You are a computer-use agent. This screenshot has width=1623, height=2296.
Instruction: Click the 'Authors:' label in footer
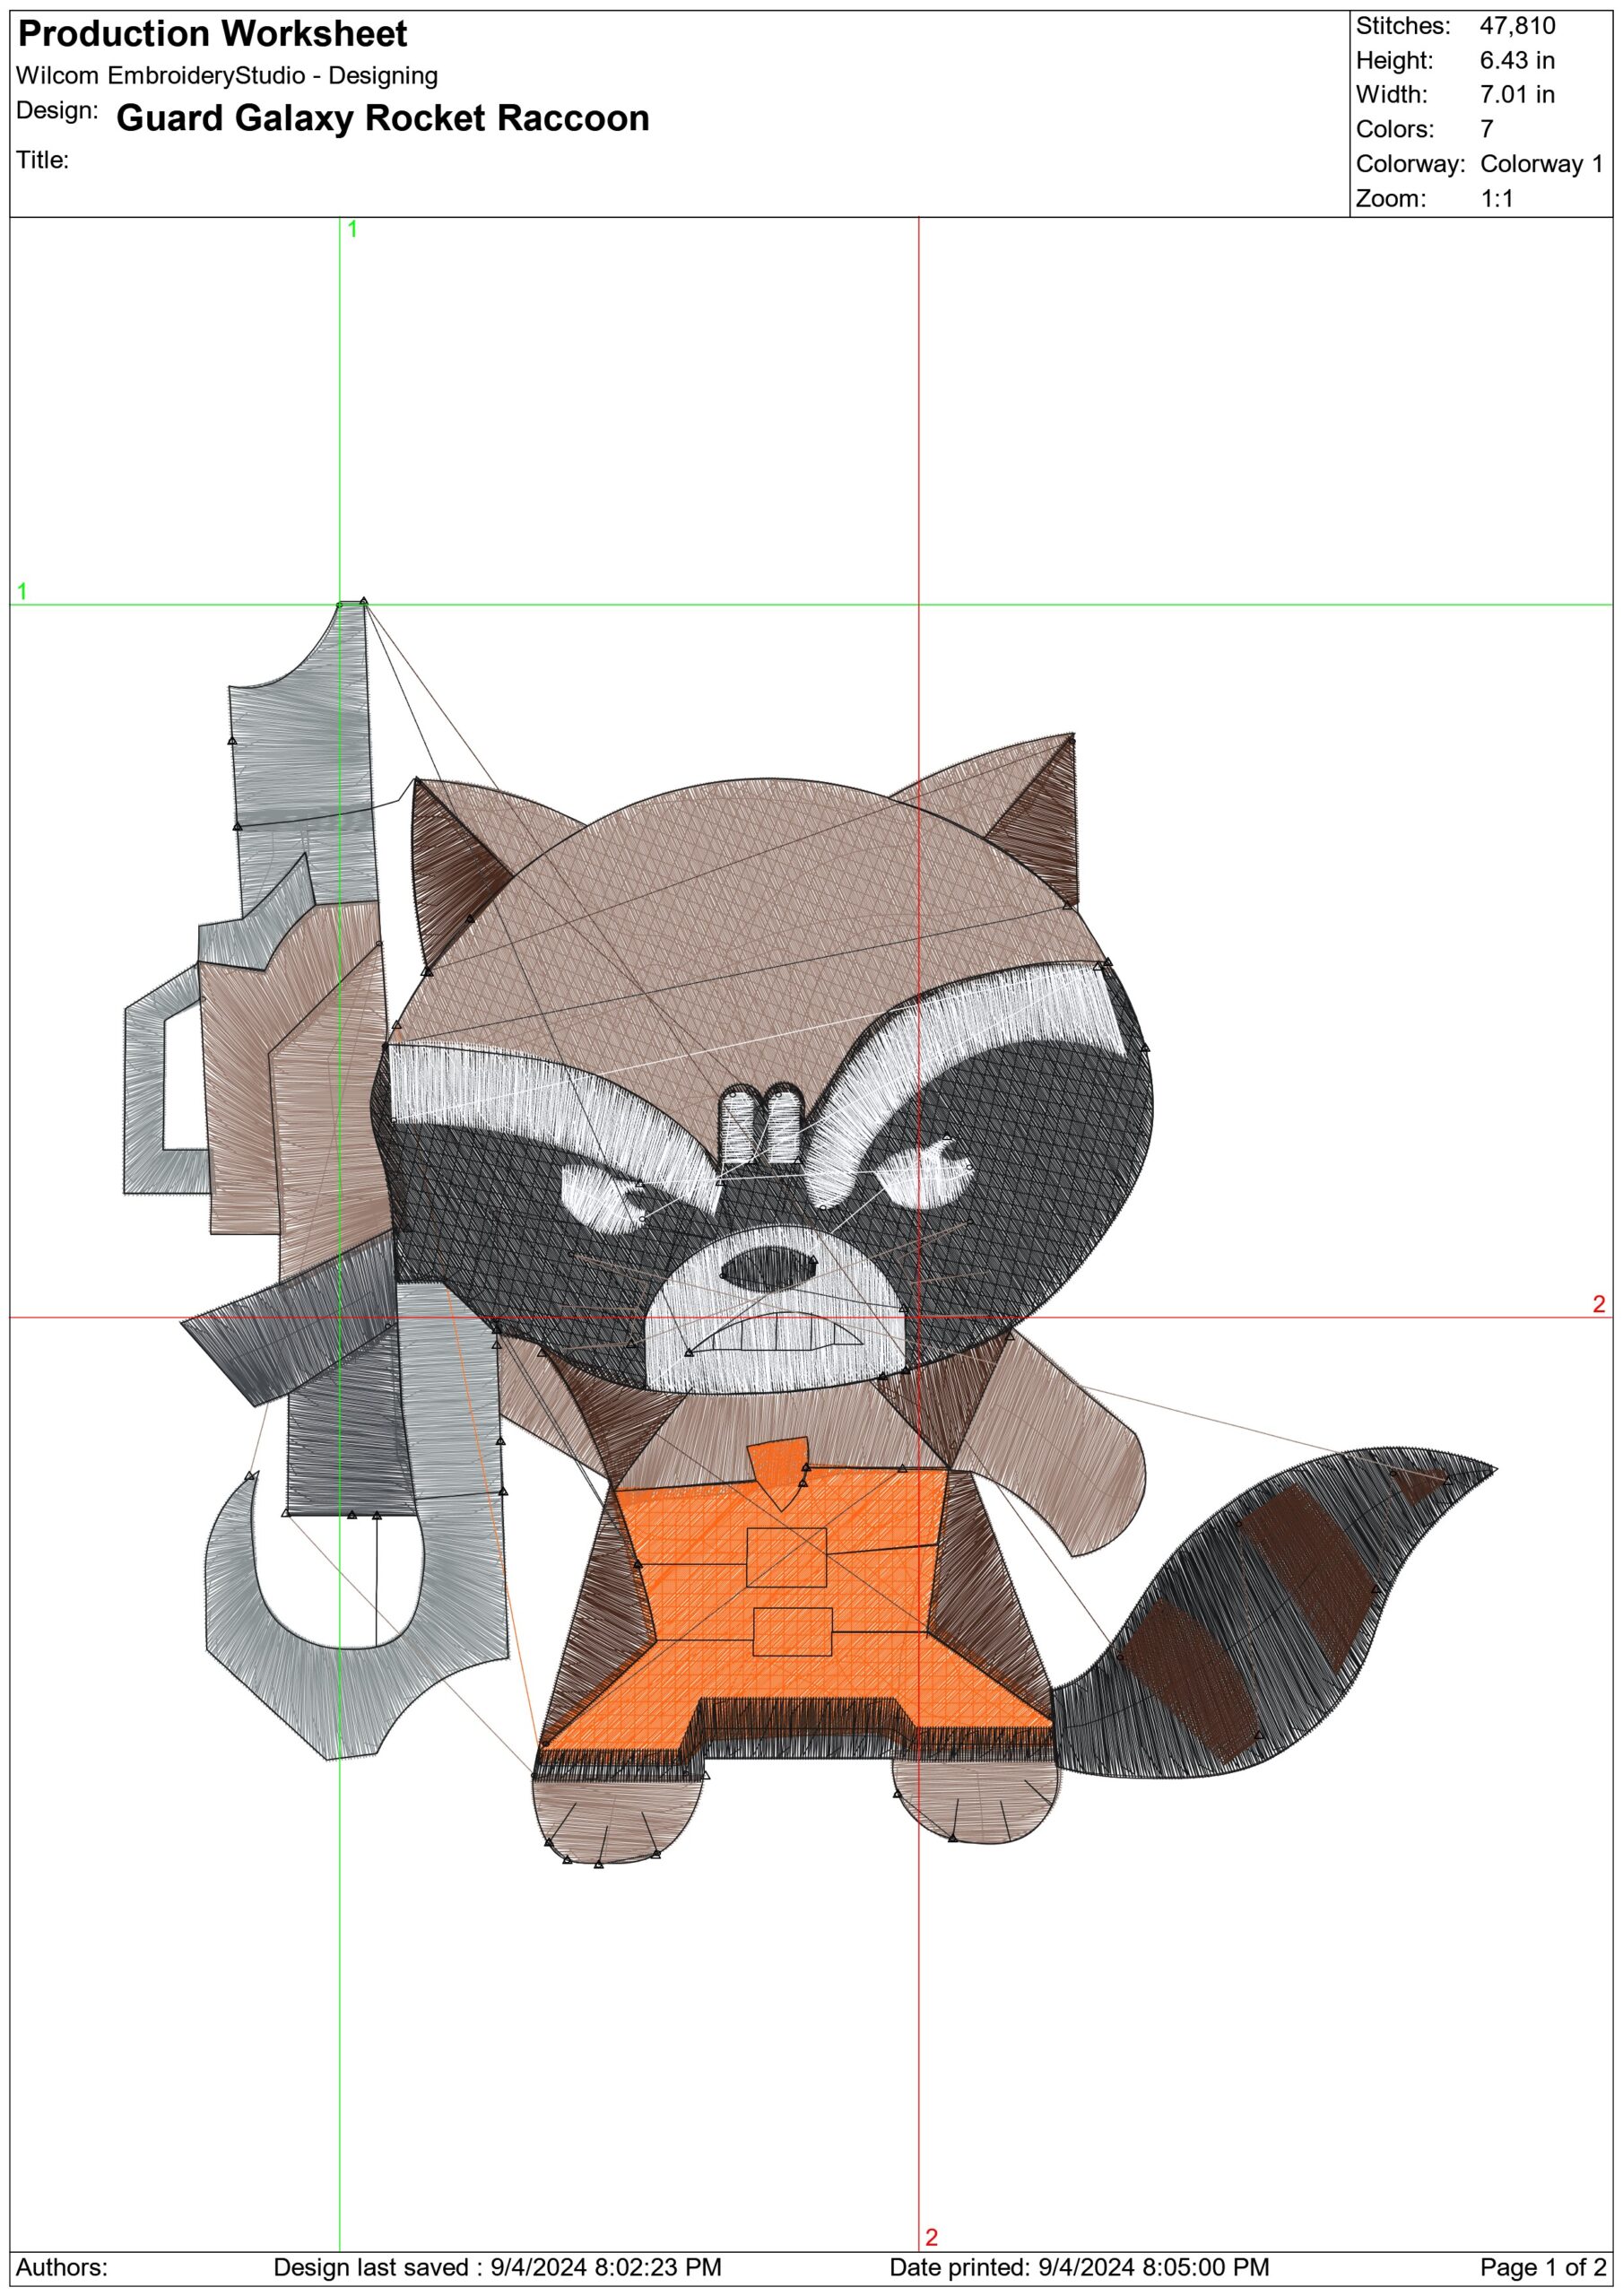pos(62,2267)
